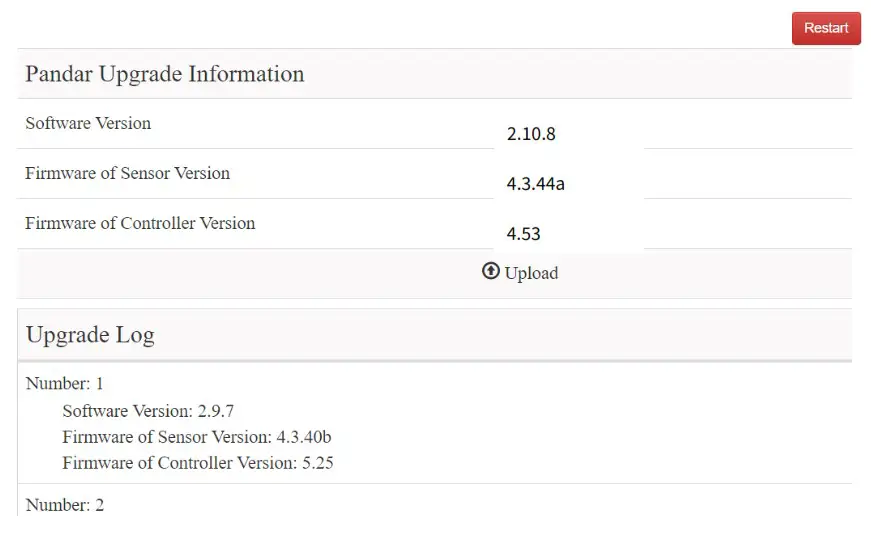Click the log's Firmware of Controller Version label

click(x=177, y=463)
